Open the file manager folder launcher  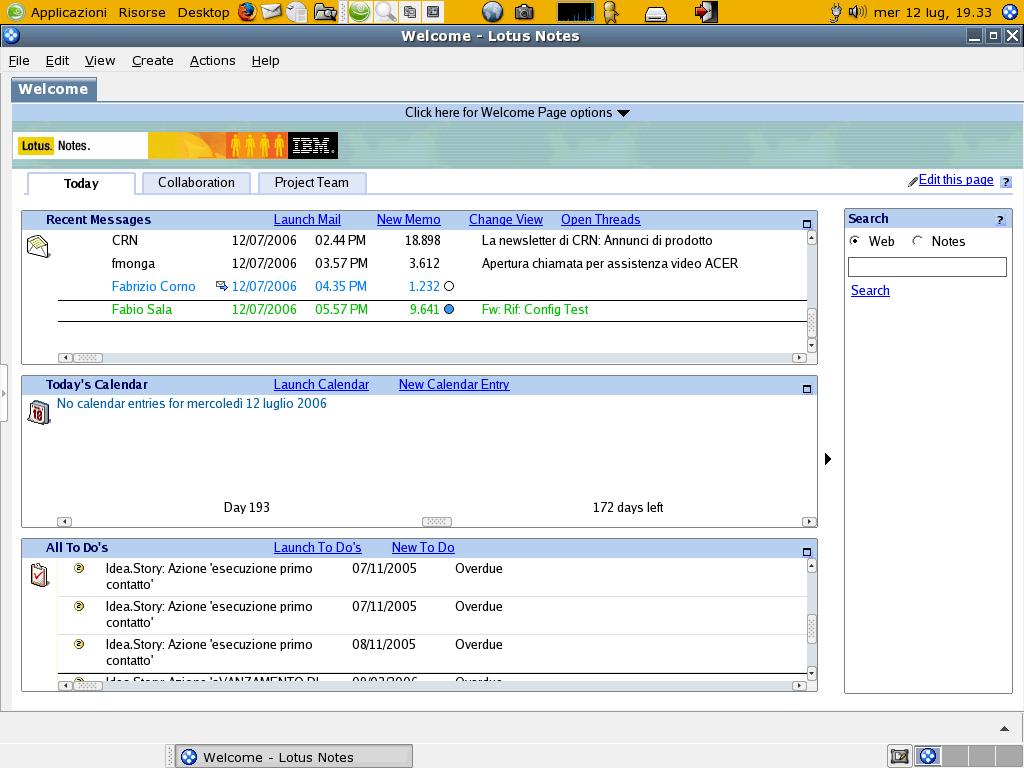pos(325,12)
